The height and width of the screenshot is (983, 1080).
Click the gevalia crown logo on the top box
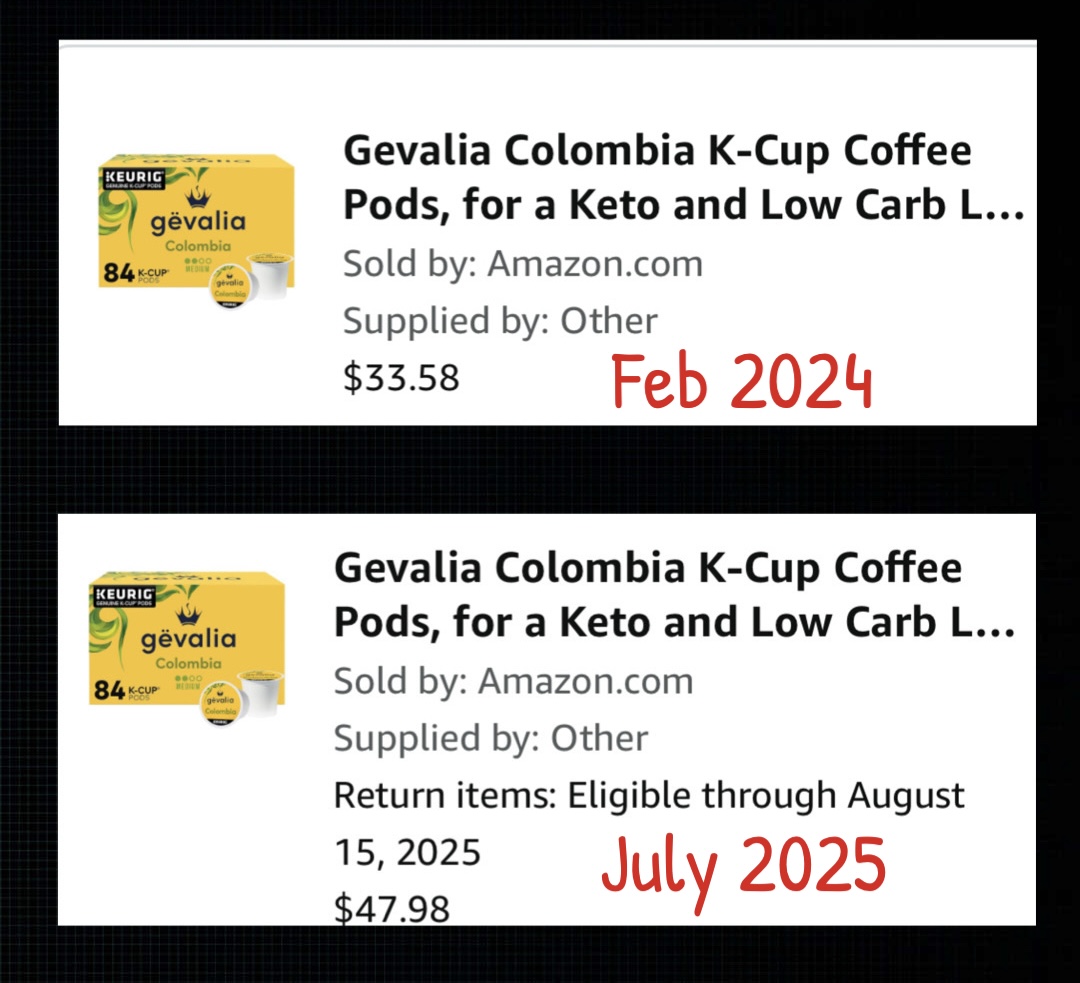point(198,198)
